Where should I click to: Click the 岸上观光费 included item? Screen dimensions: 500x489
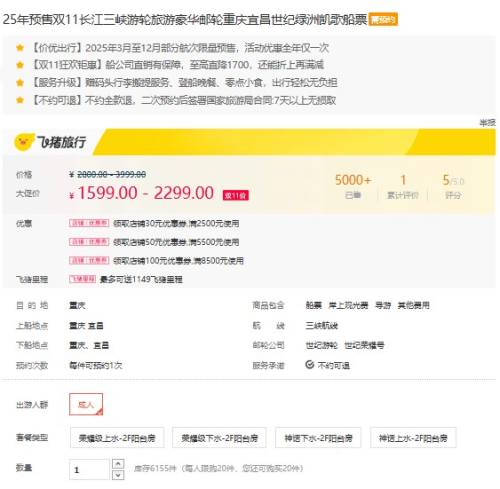tap(348, 305)
